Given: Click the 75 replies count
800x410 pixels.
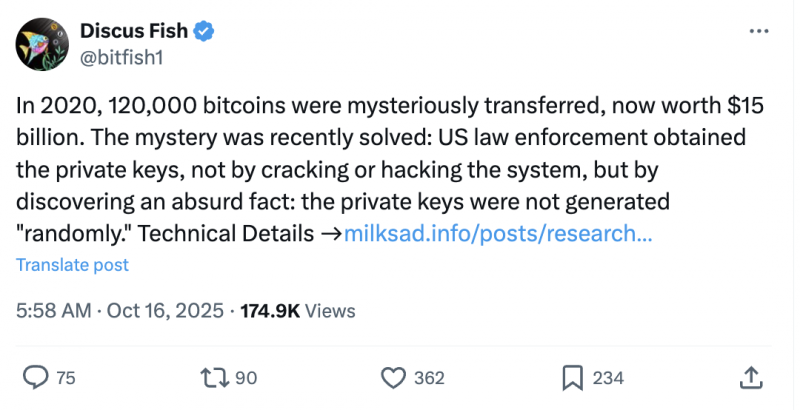Looking at the screenshot, I should 66,378.
